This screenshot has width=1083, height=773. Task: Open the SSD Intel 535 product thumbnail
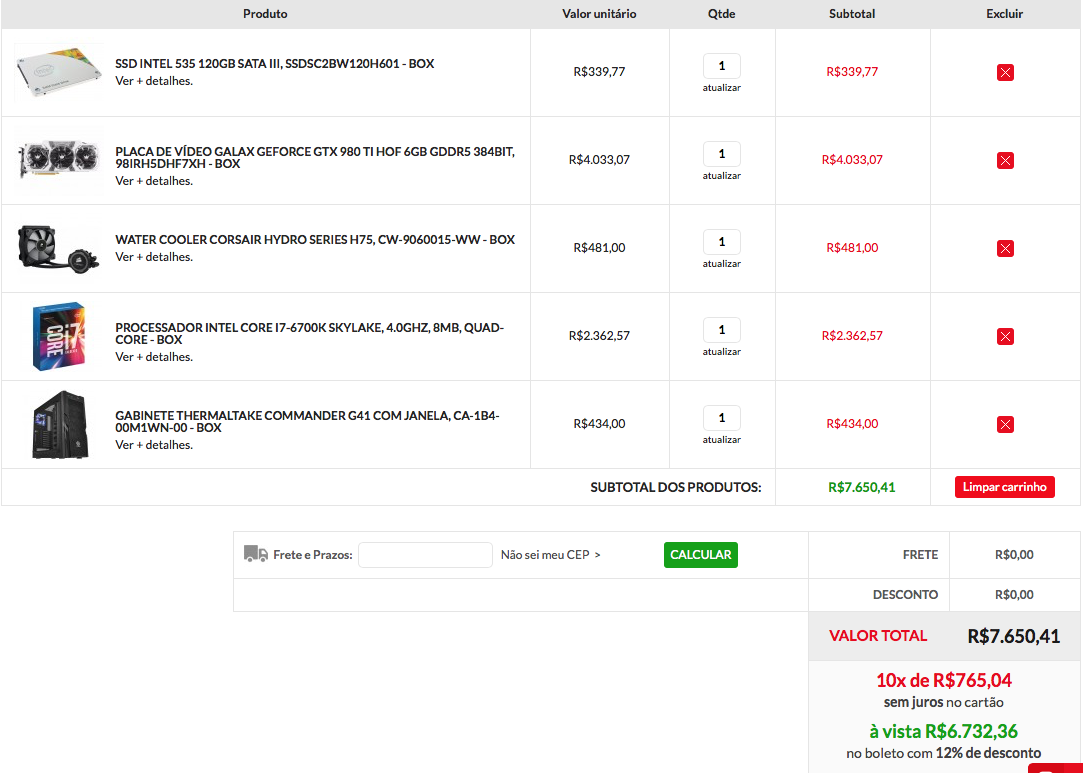[59, 73]
